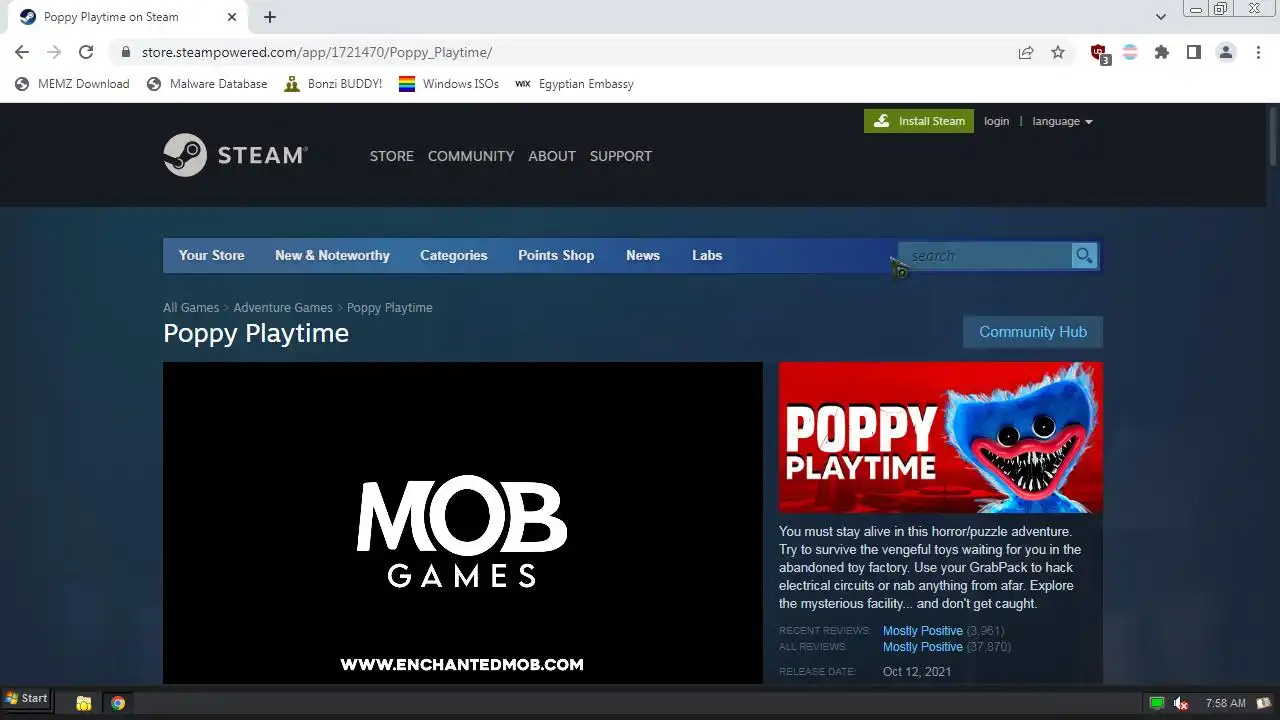This screenshot has width=1280, height=720.
Task: Open the tab search chevron
Action: tap(1160, 16)
